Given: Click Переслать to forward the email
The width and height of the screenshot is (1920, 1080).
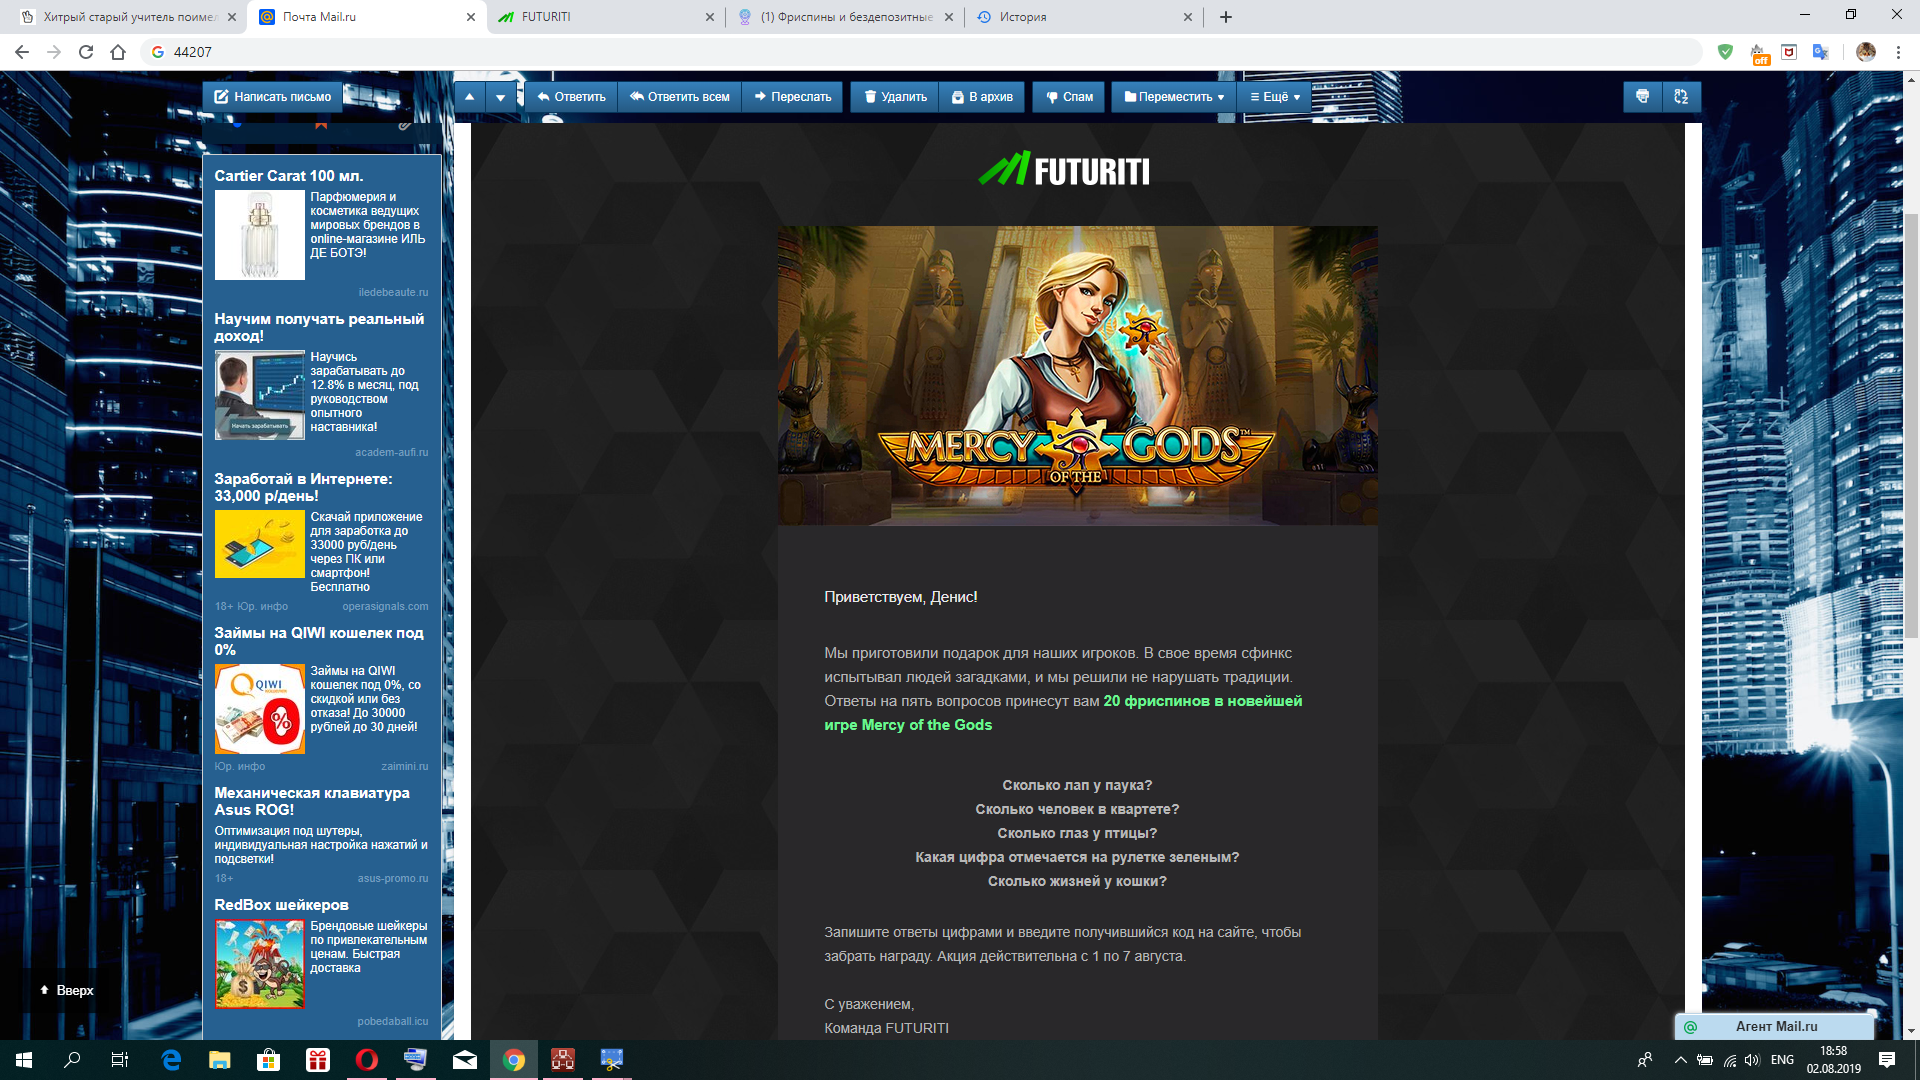Looking at the screenshot, I should tap(793, 97).
